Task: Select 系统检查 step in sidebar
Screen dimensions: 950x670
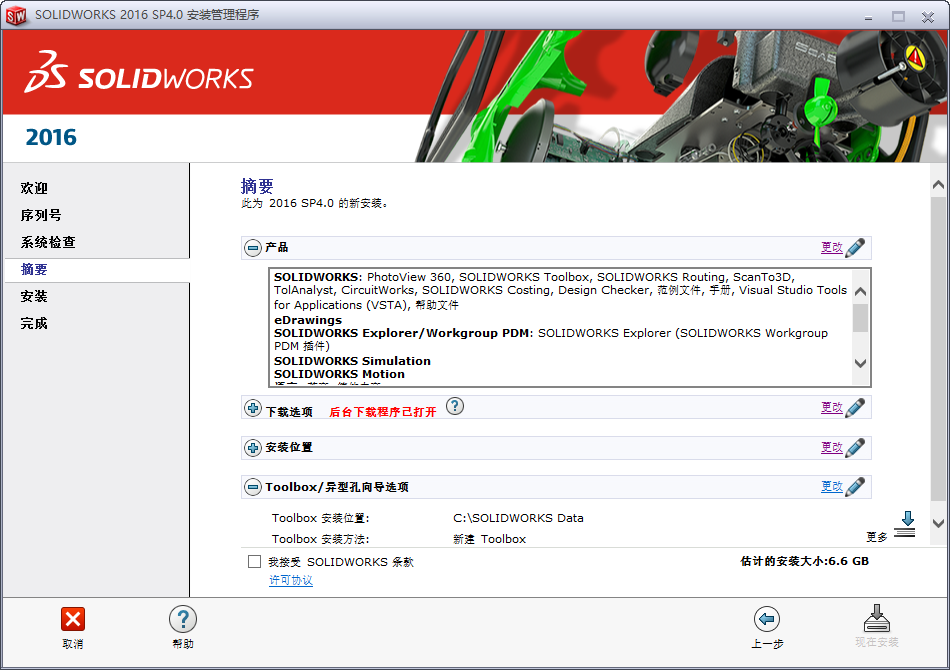Action: (48, 242)
